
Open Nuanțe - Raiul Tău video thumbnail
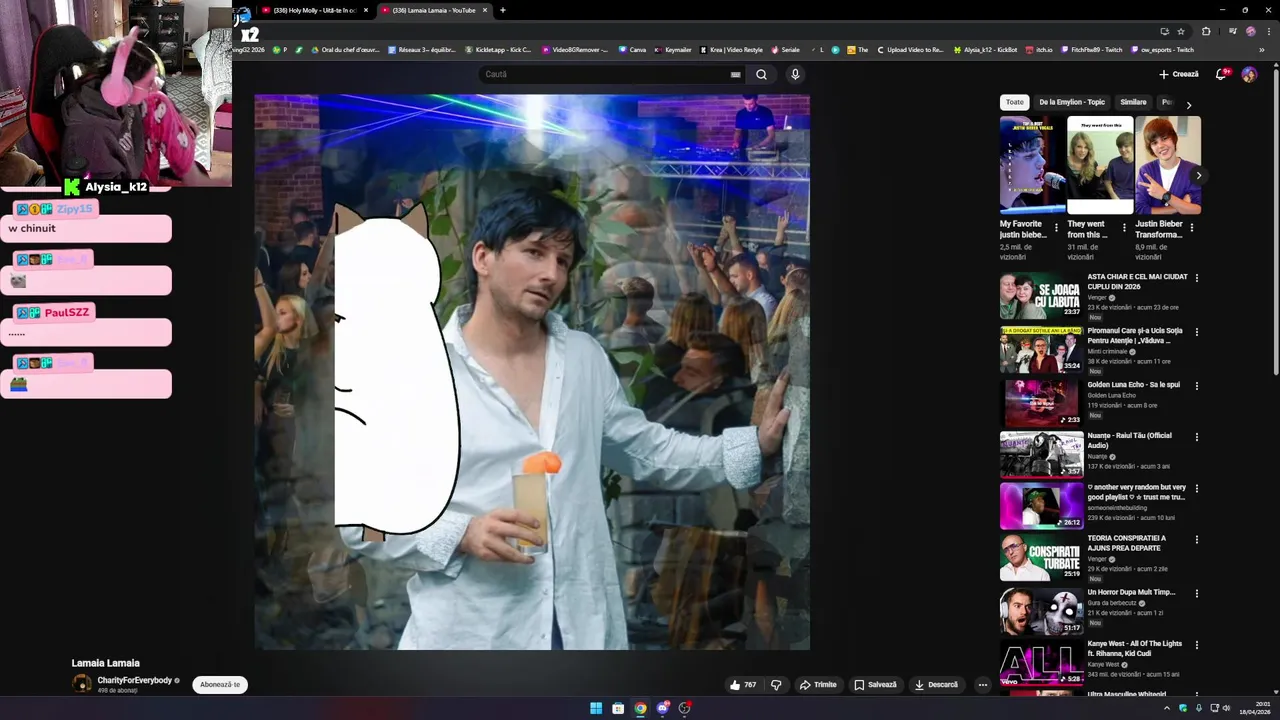tap(1041, 454)
